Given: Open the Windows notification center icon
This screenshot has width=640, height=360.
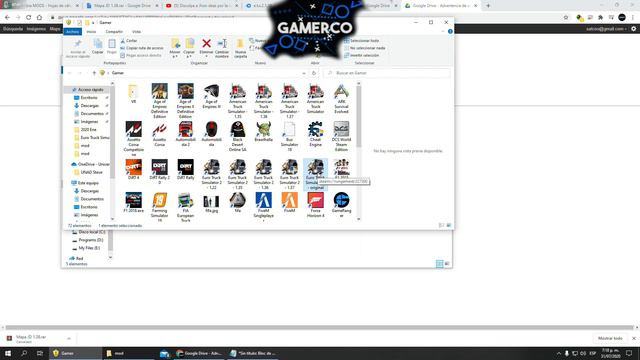Looking at the screenshot, I should [x=629, y=353].
